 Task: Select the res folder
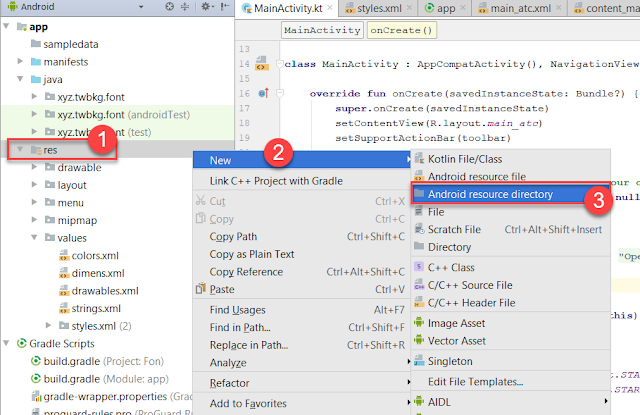50,150
